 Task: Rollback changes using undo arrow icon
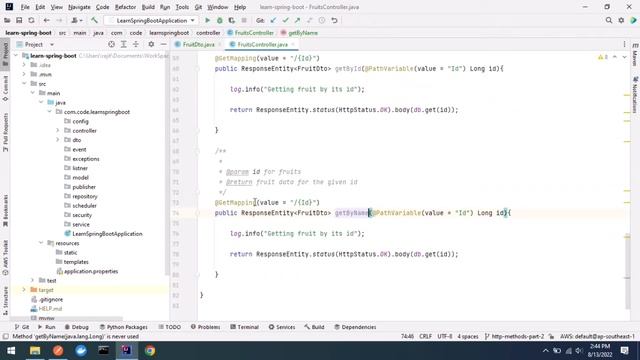pyautogui.click(x=334, y=20)
